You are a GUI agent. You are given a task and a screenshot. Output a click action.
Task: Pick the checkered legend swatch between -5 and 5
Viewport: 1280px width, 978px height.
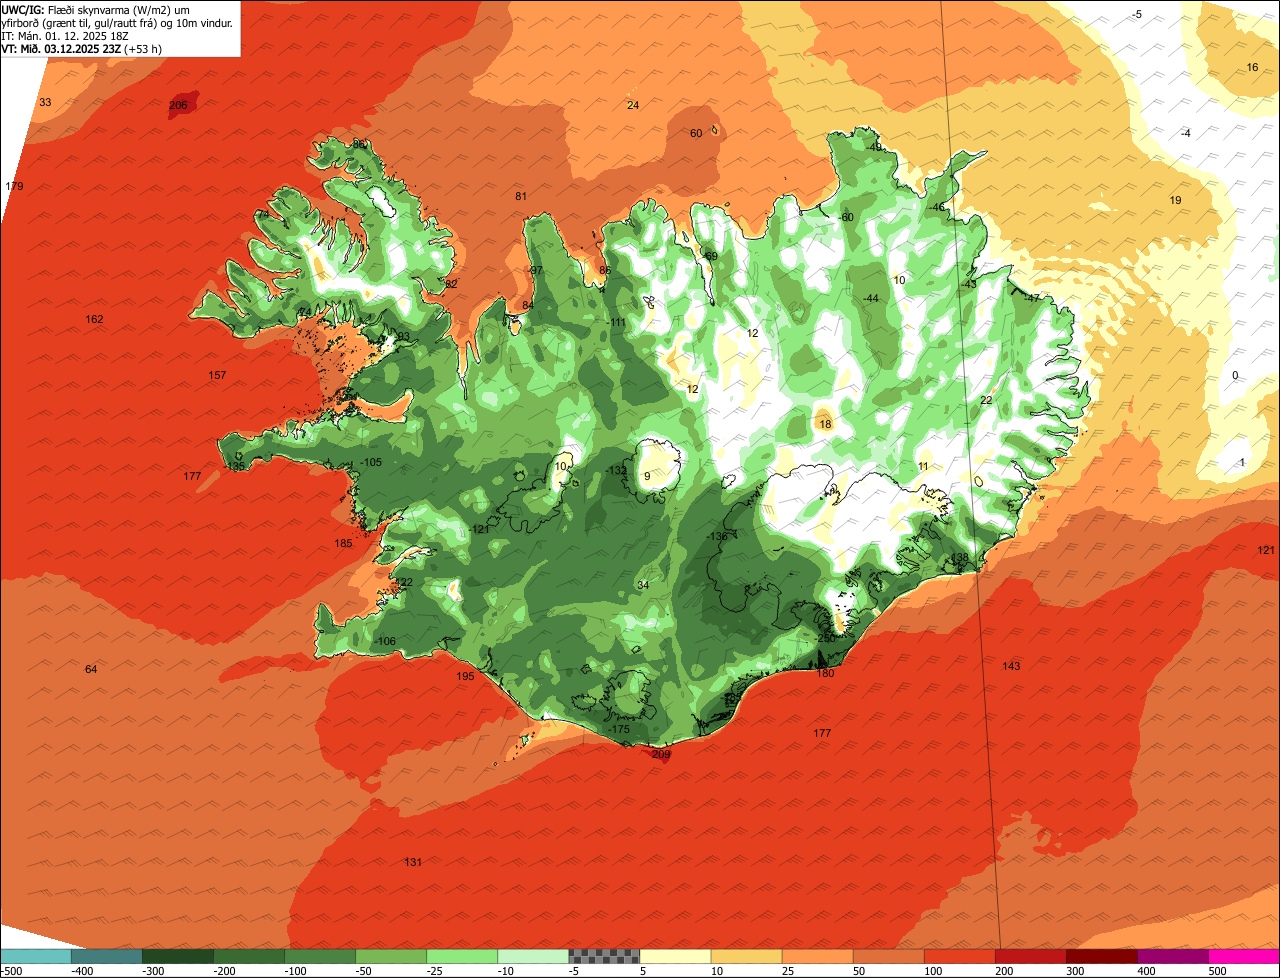point(604,956)
